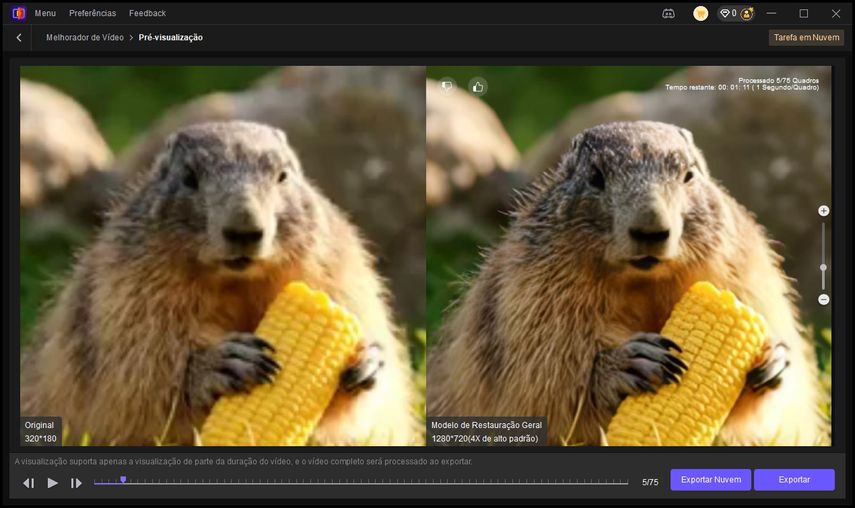Go back with the arrow icon
Image resolution: width=855 pixels, height=508 pixels.
[19, 38]
